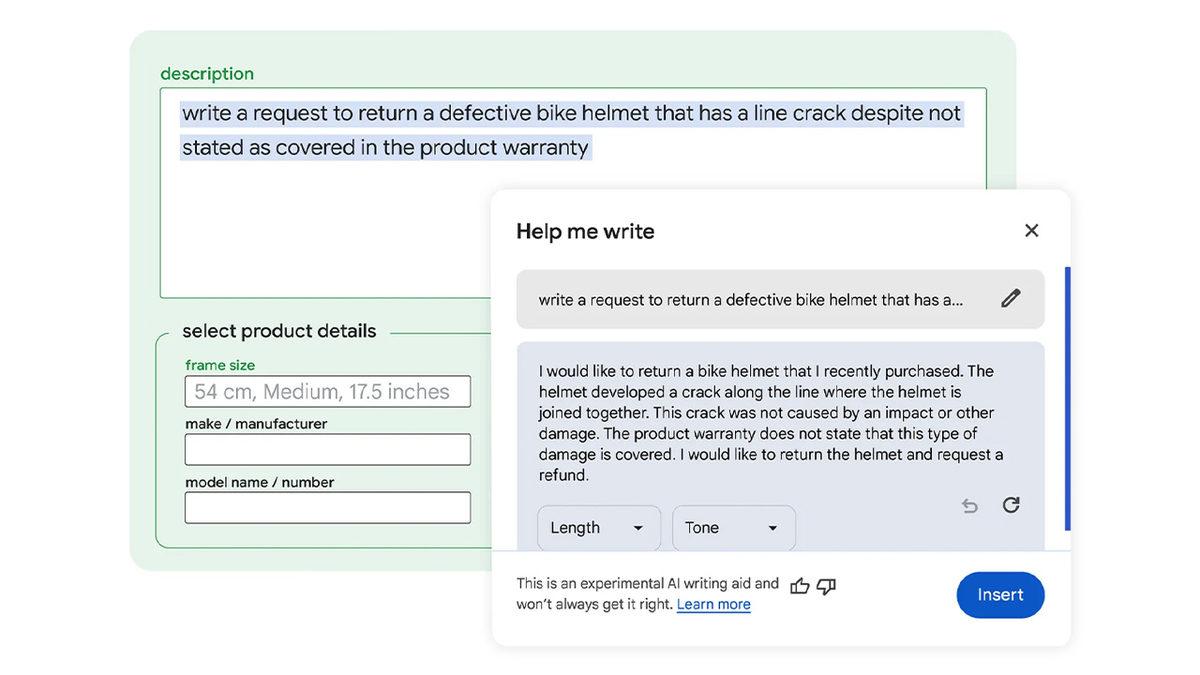The image size is (1200, 675).
Task: Undo the generated AI response
Action: [969, 506]
